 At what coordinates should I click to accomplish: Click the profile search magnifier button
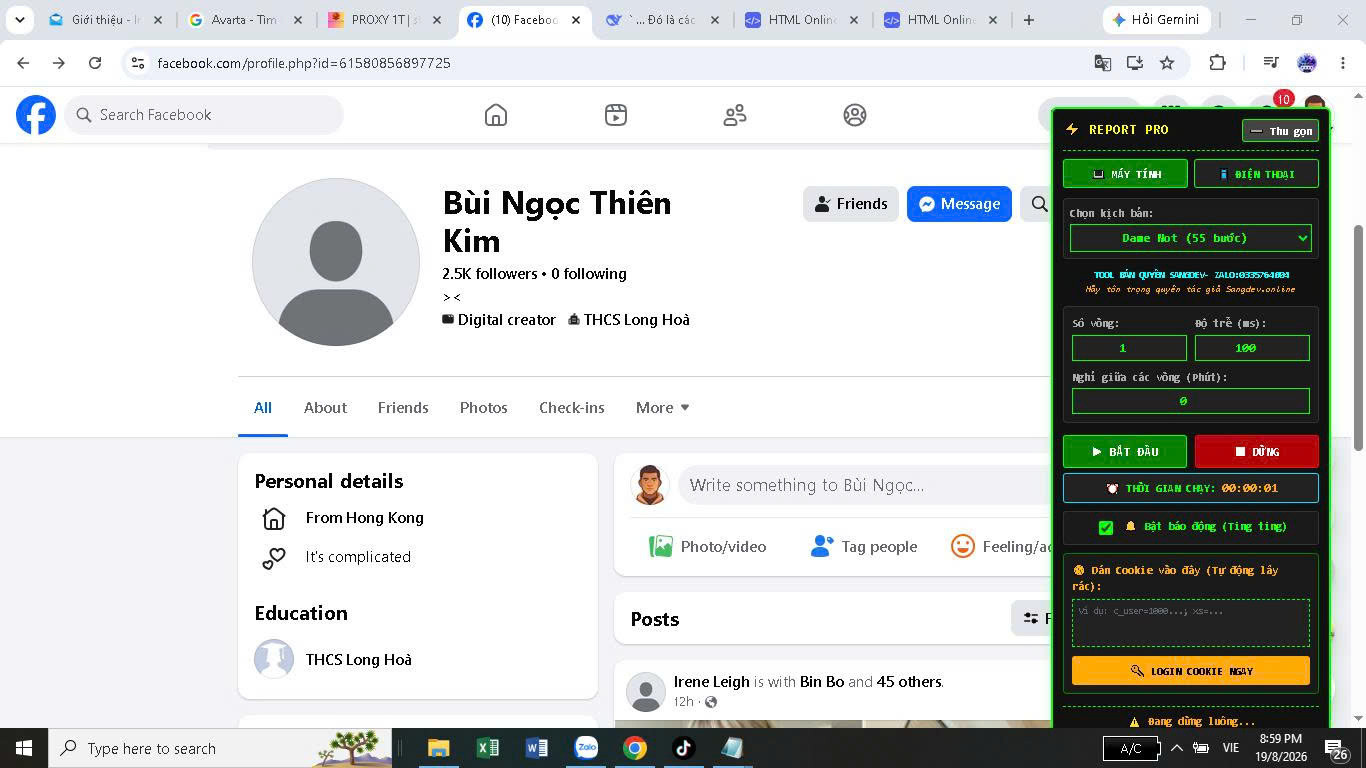(1040, 204)
